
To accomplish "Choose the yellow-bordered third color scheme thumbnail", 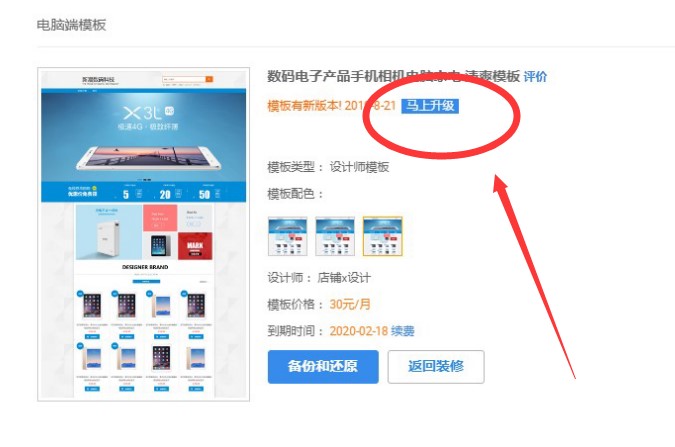I will (382, 236).
